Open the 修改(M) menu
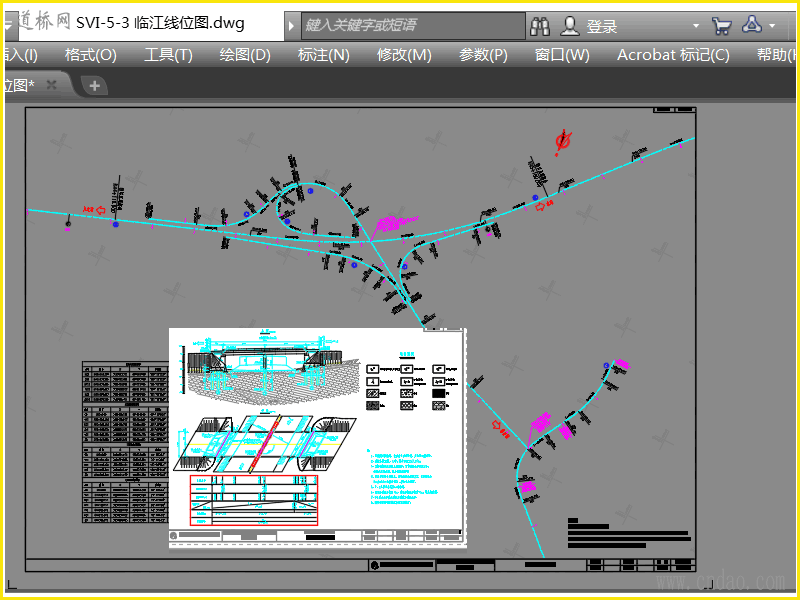 click(x=404, y=55)
